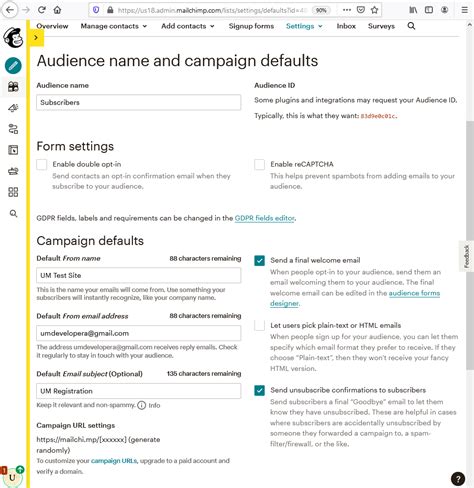Click Default From email address field
Image resolution: width=474 pixels, height=488 pixels.
click(x=139, y=333)
